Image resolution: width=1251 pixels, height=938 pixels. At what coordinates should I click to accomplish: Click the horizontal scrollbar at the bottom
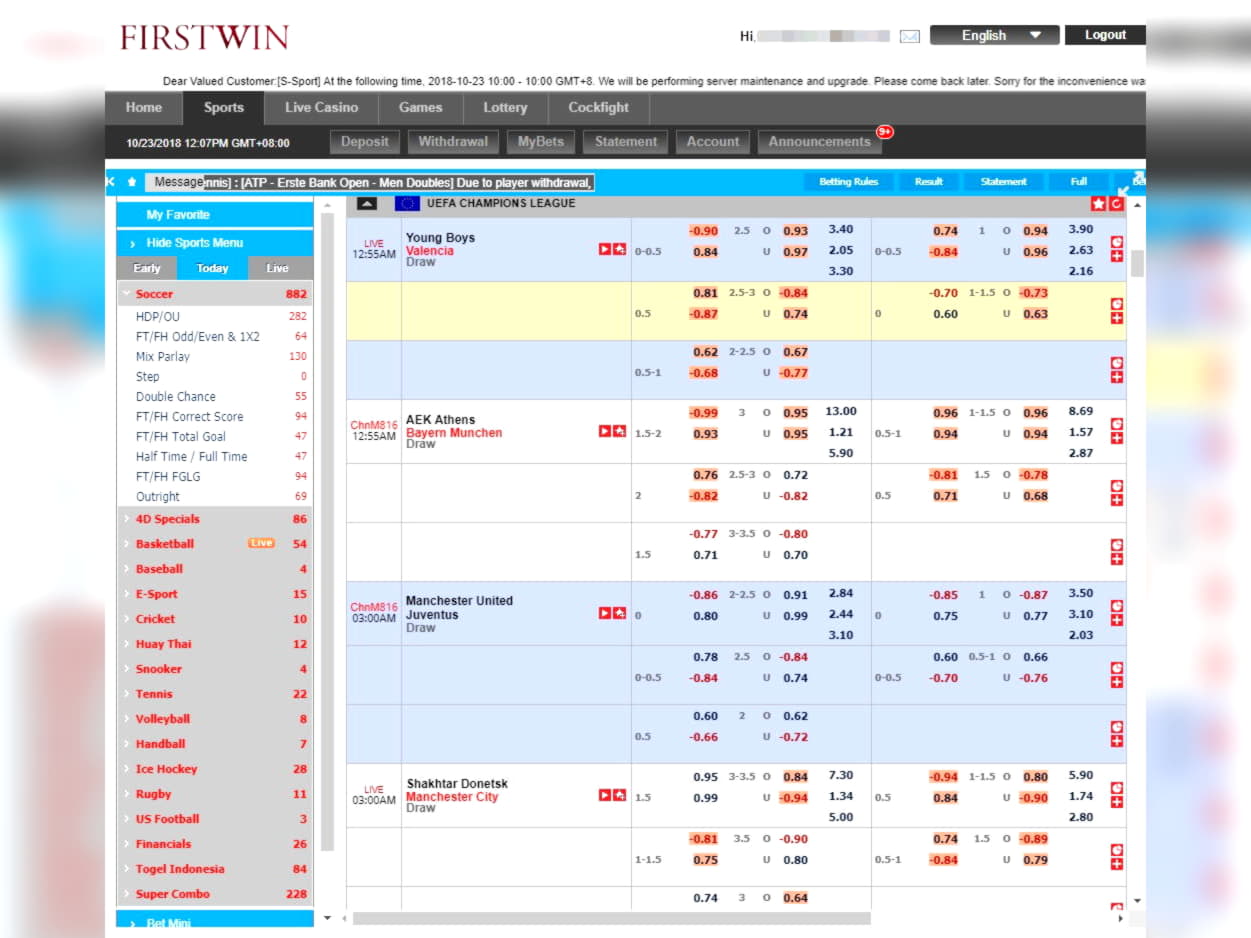611,918
